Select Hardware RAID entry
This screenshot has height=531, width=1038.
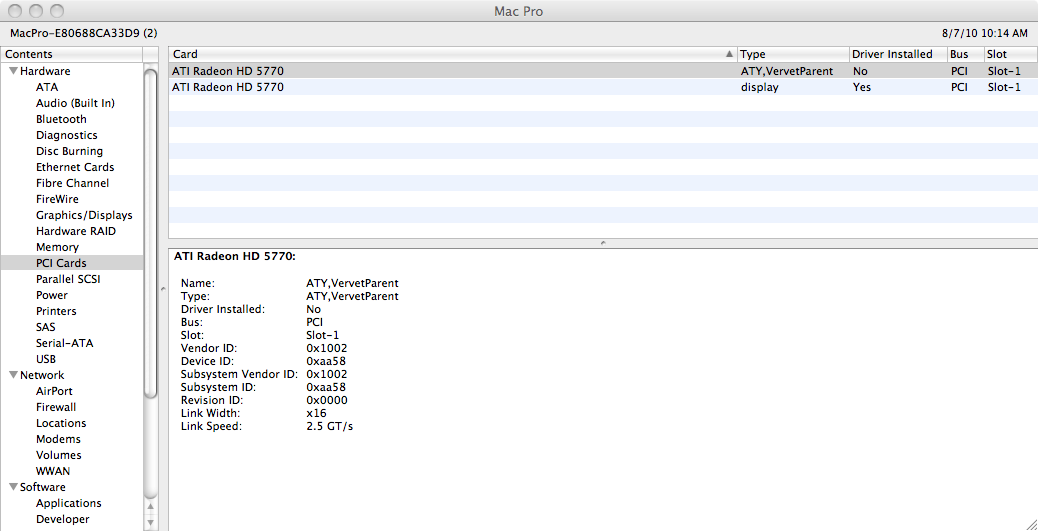(76, 231)
